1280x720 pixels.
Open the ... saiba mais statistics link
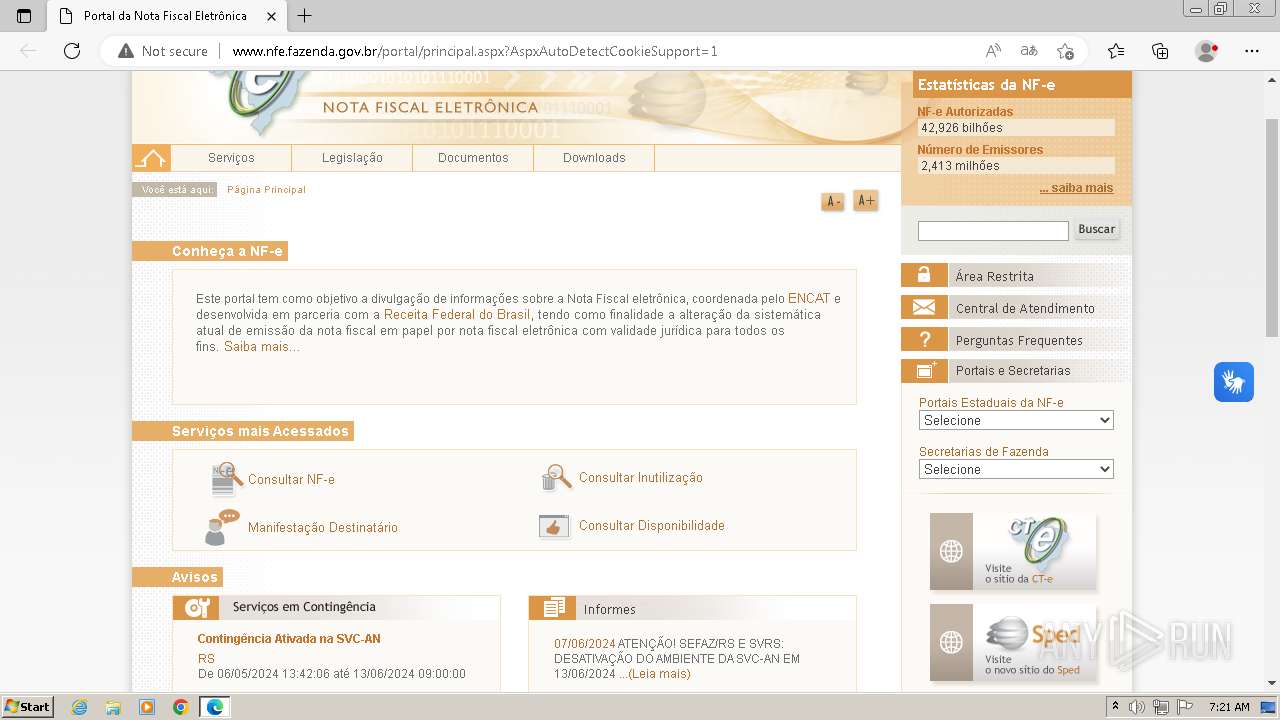(x=1076, y=188)
